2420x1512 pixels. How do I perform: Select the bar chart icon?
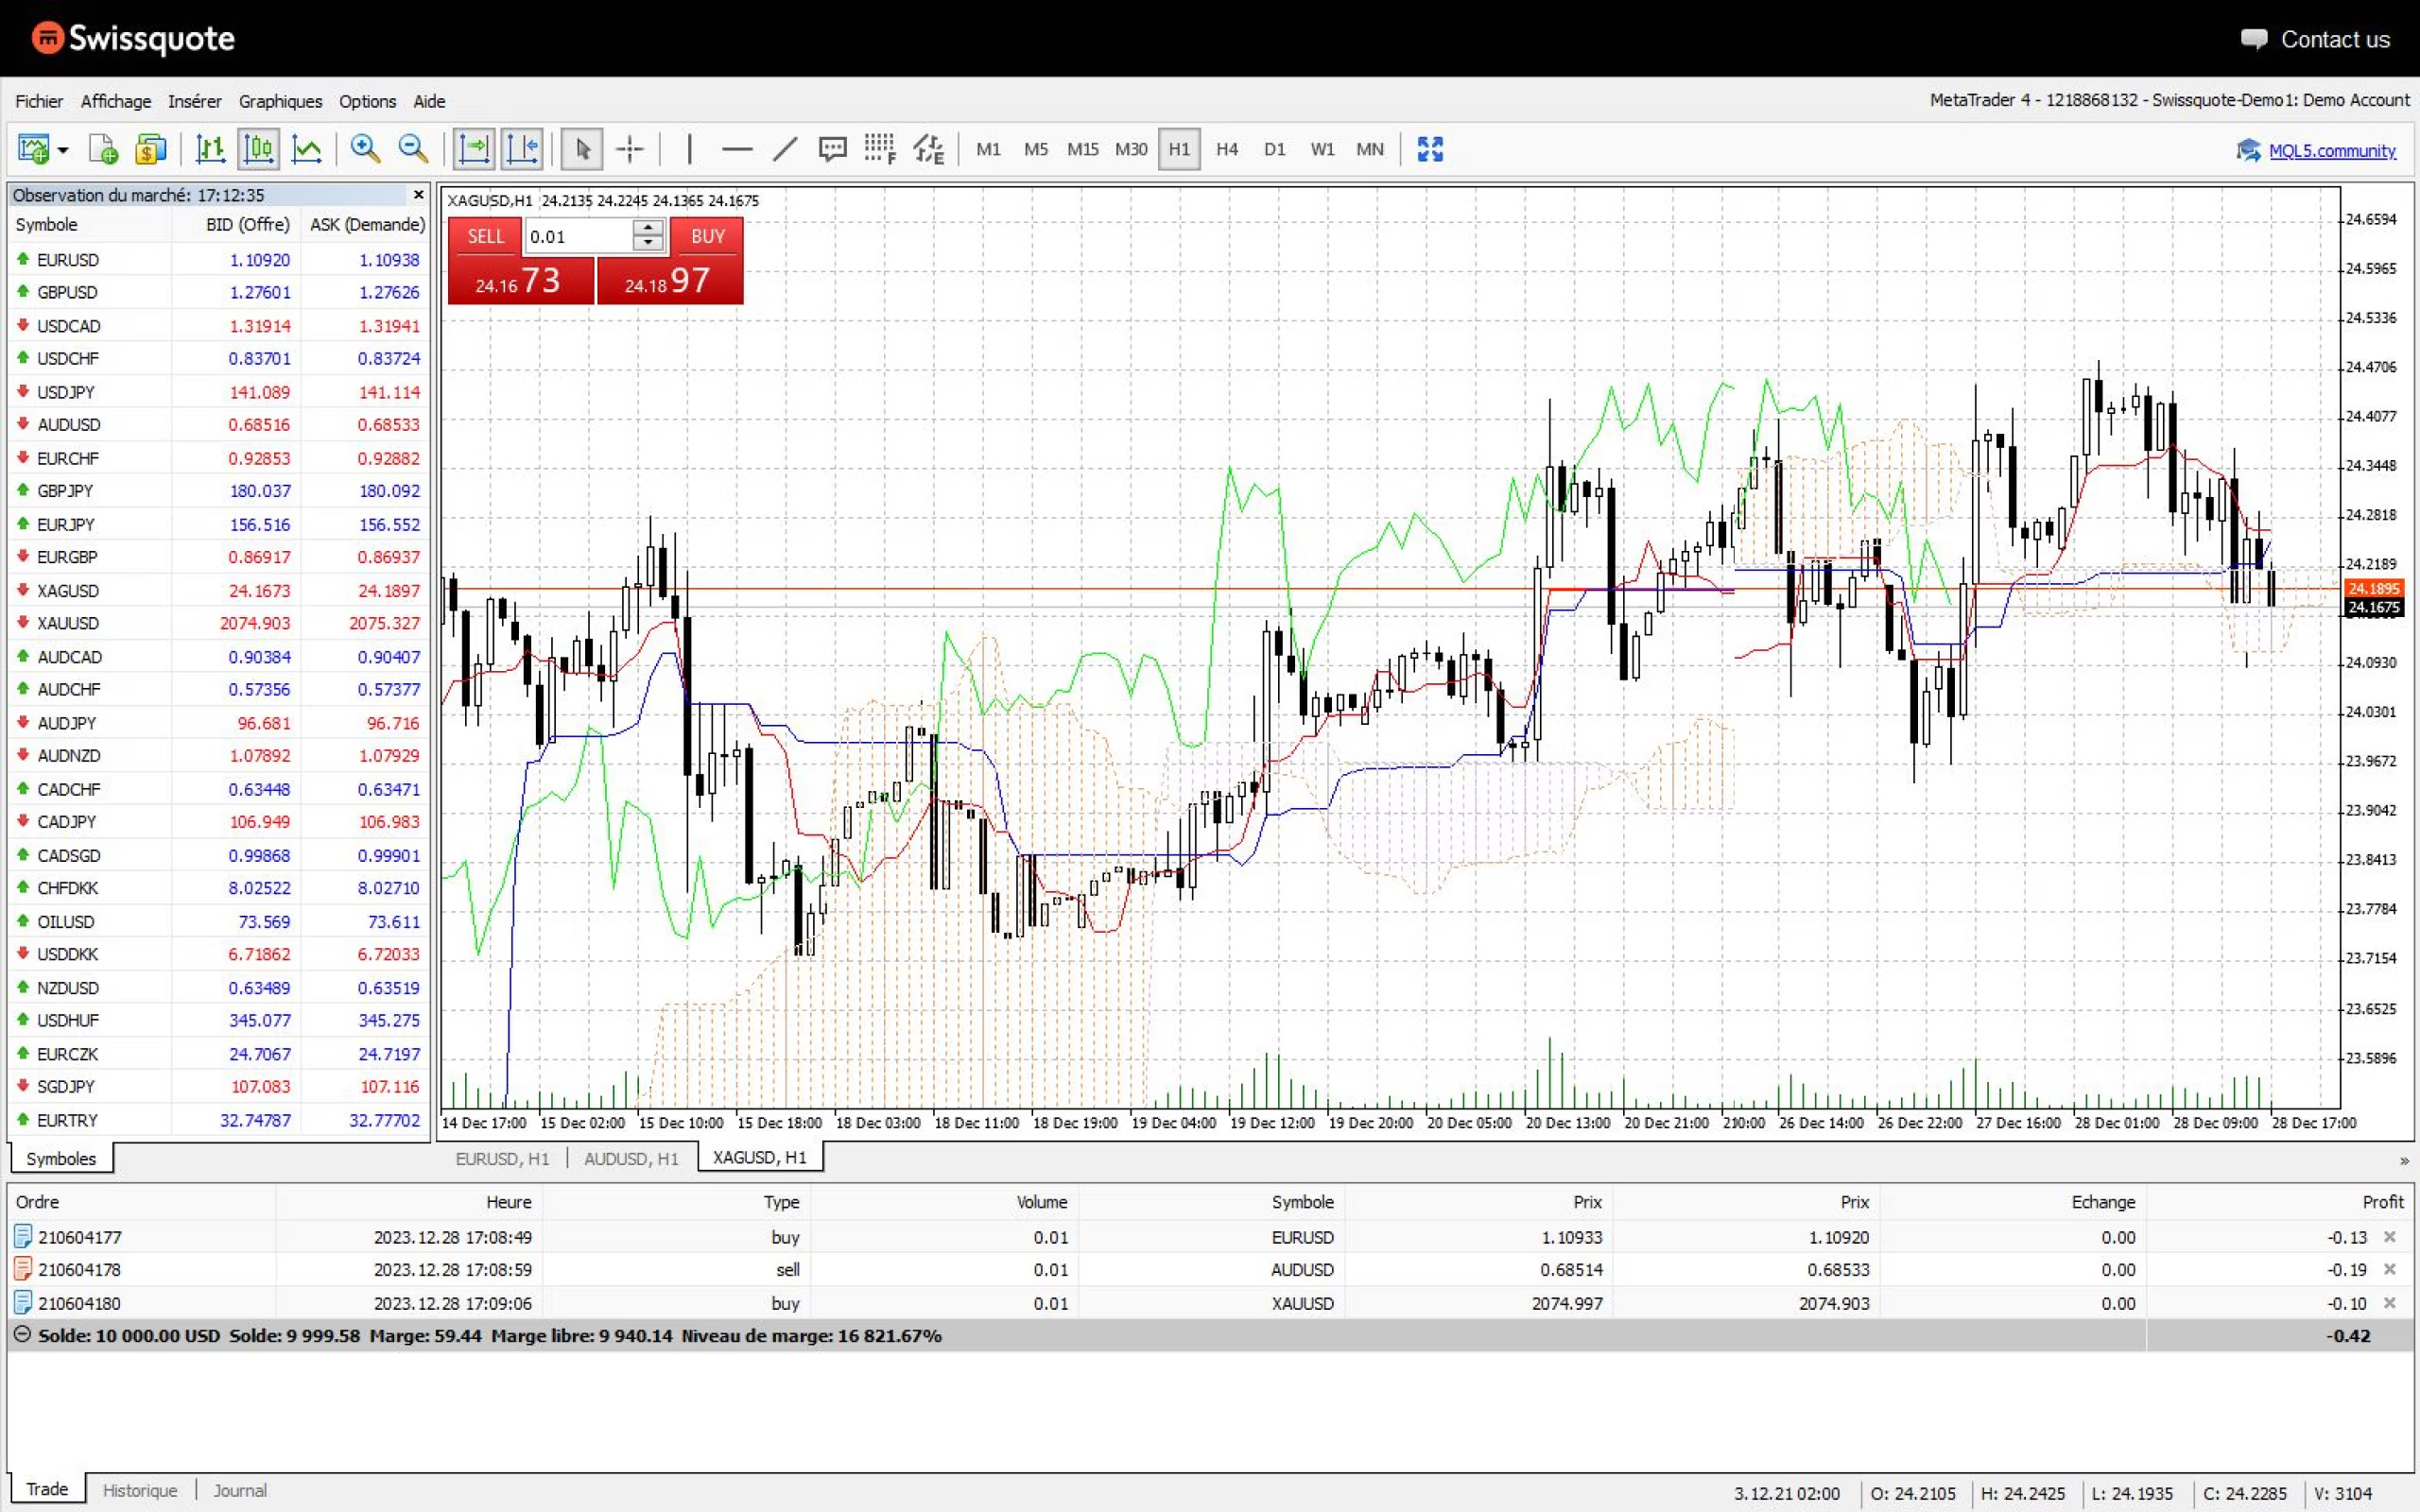[x=210, y=150]
